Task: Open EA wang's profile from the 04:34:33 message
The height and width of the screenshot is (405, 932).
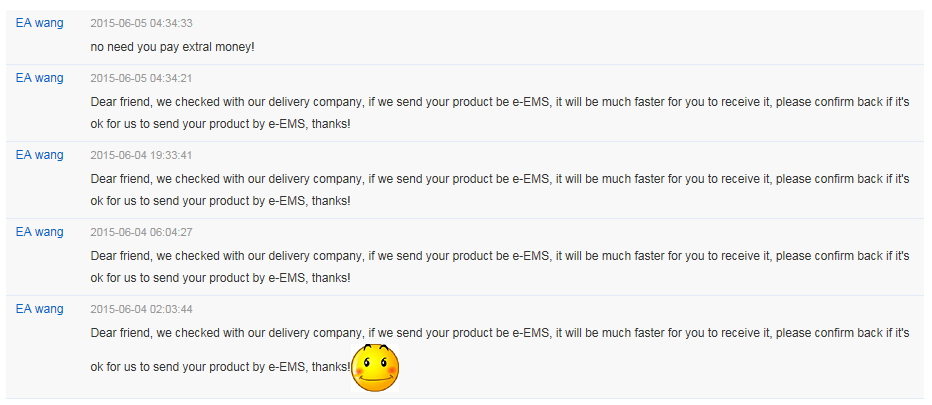Action: pos(39,23)
